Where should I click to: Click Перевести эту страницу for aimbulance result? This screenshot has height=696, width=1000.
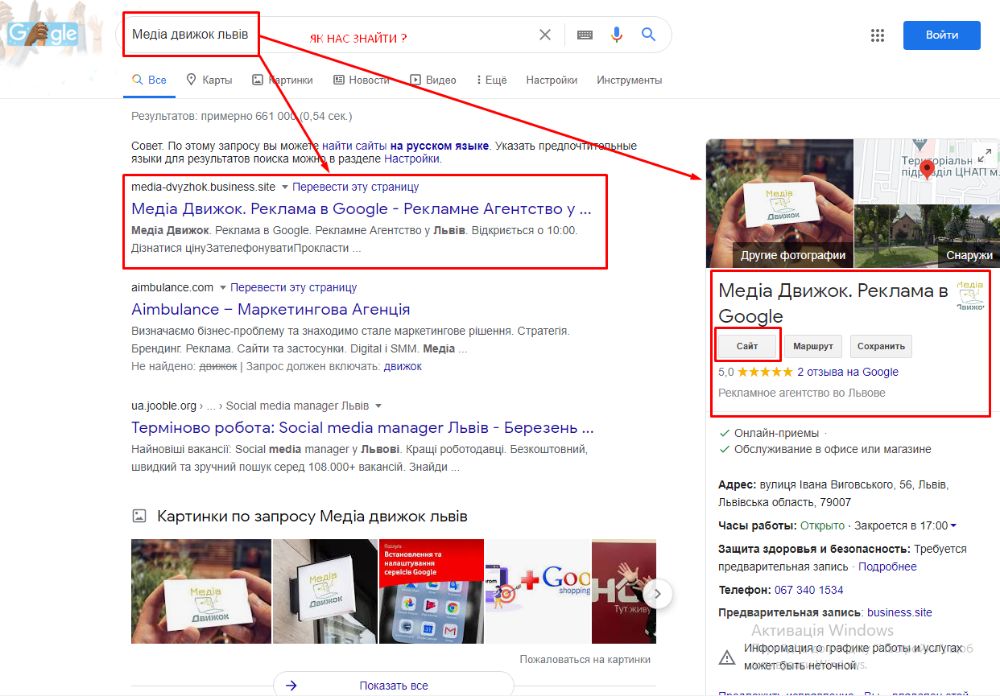coord(293,288)
